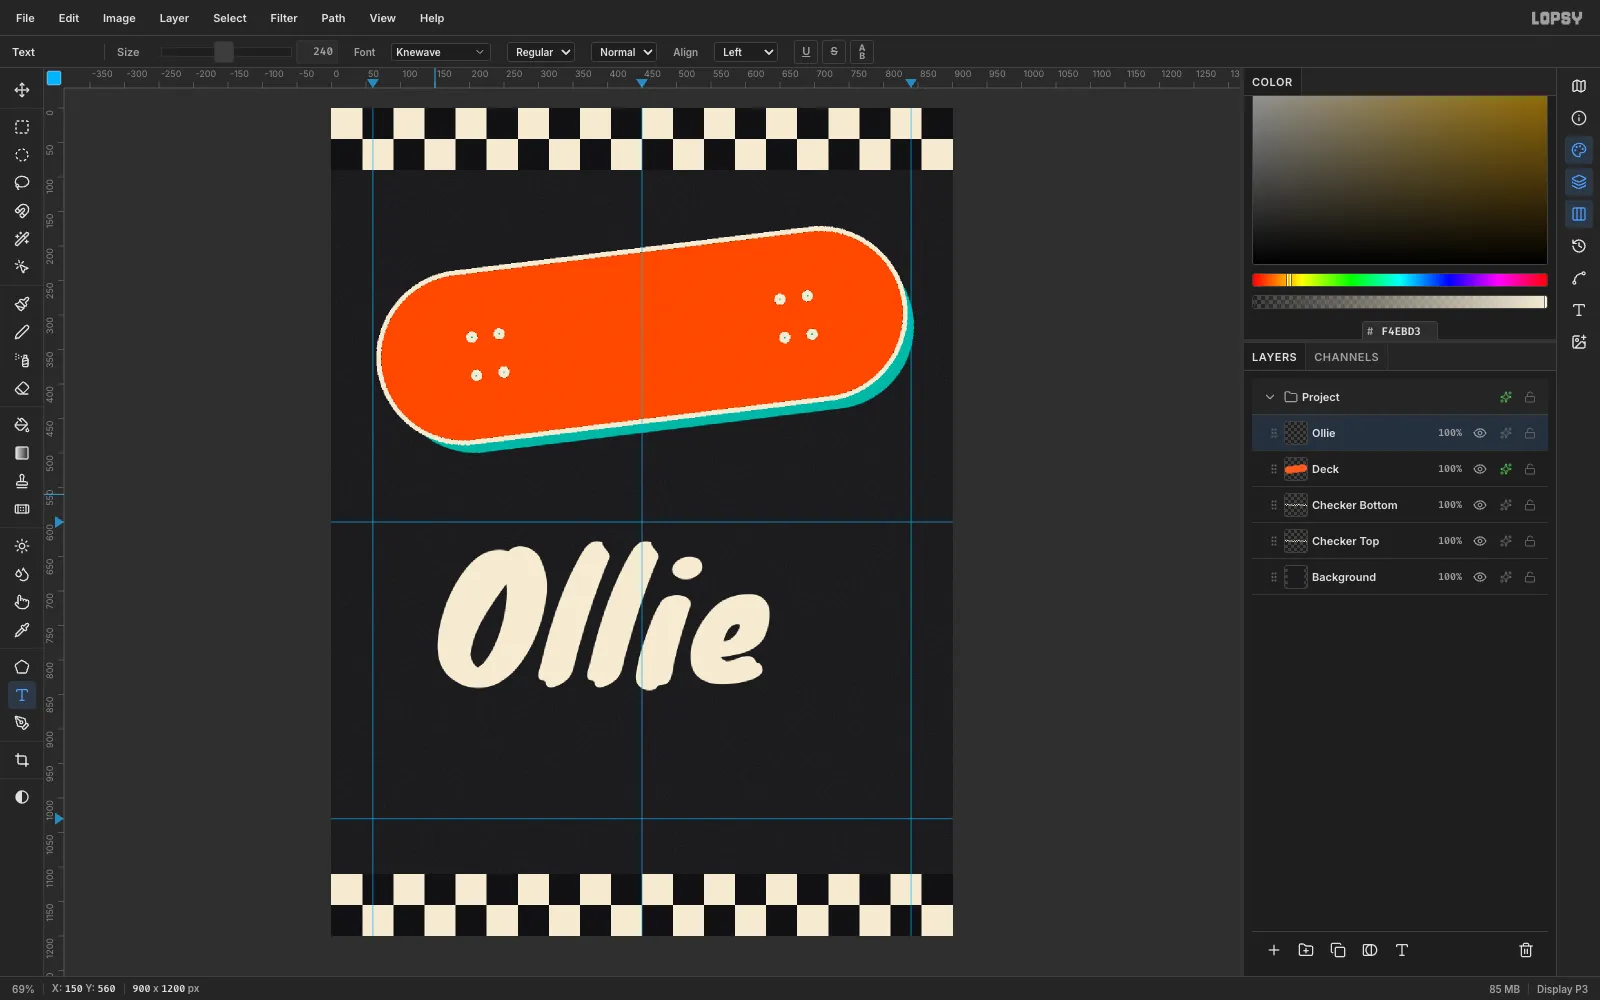This screenshot has width=1600, height=1000.
Task: Select the Smudge finger tool
Action: point(22,602)
